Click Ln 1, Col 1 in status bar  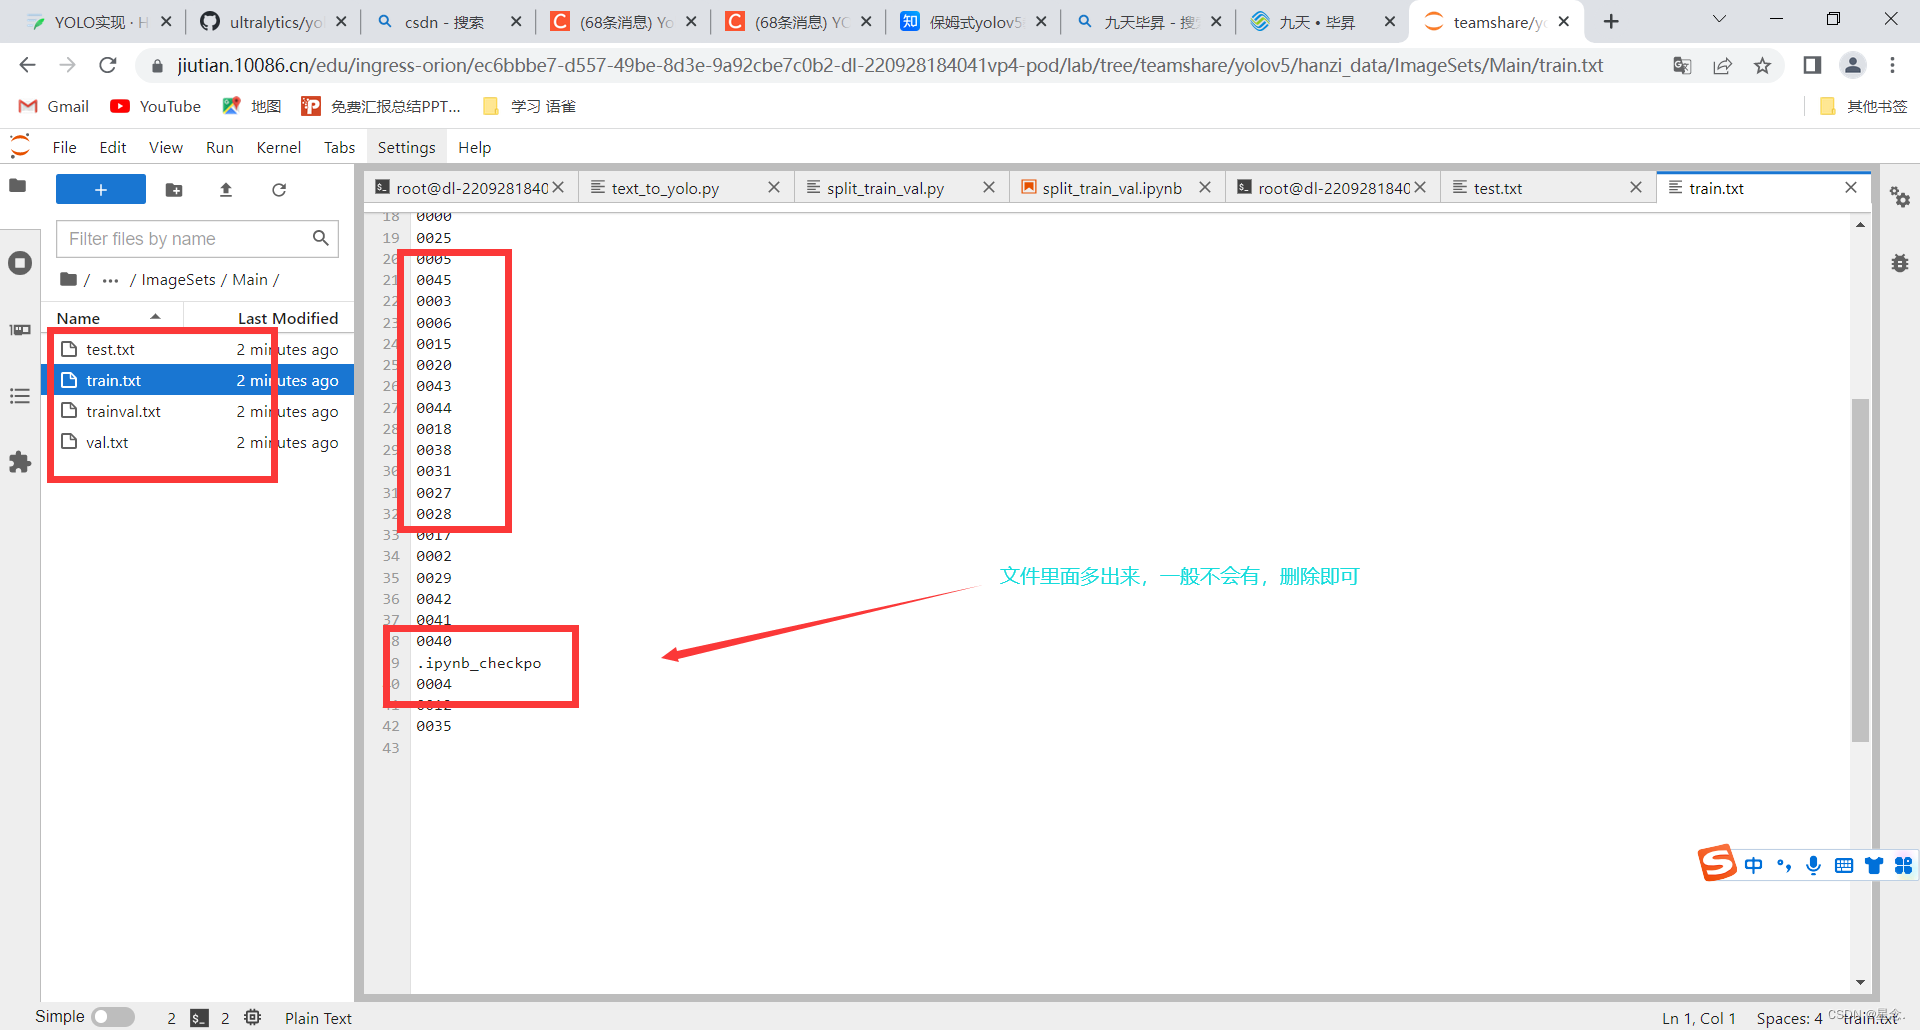[x=1699, y=1017]
